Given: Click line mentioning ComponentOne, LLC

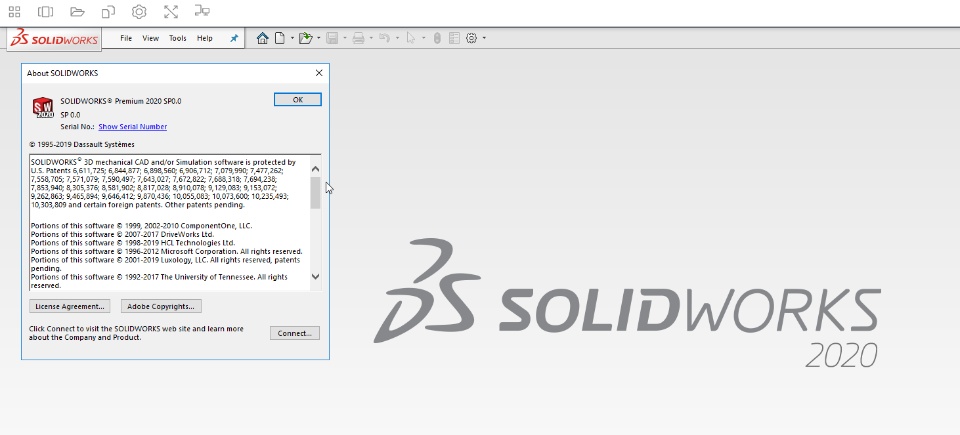Looking at the screenshot, I should pyautogui.click(x=141, y=226).
